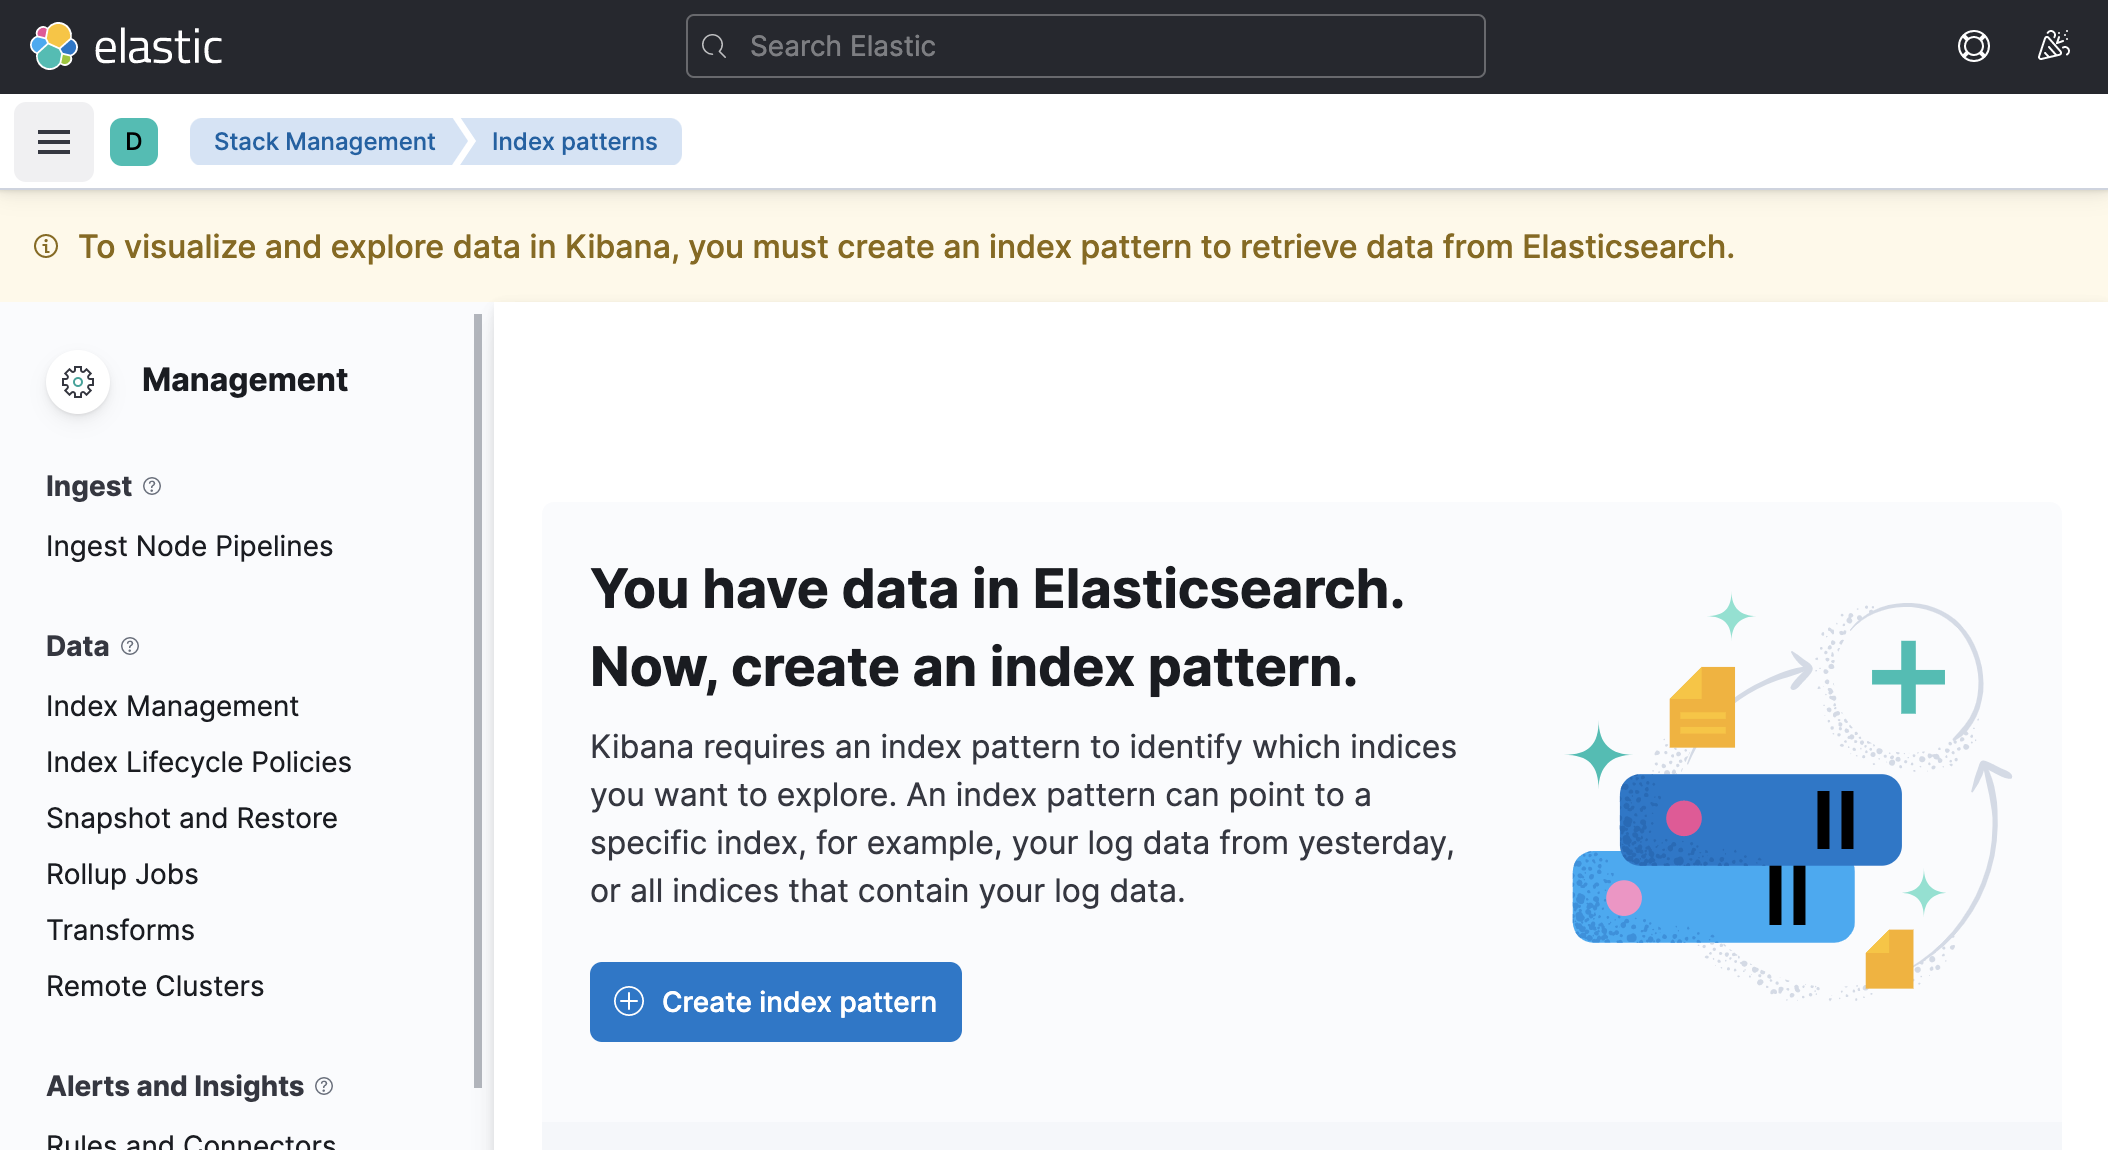Click the Search Elastic input field

pyautogui.click(x=1085, y=46)
